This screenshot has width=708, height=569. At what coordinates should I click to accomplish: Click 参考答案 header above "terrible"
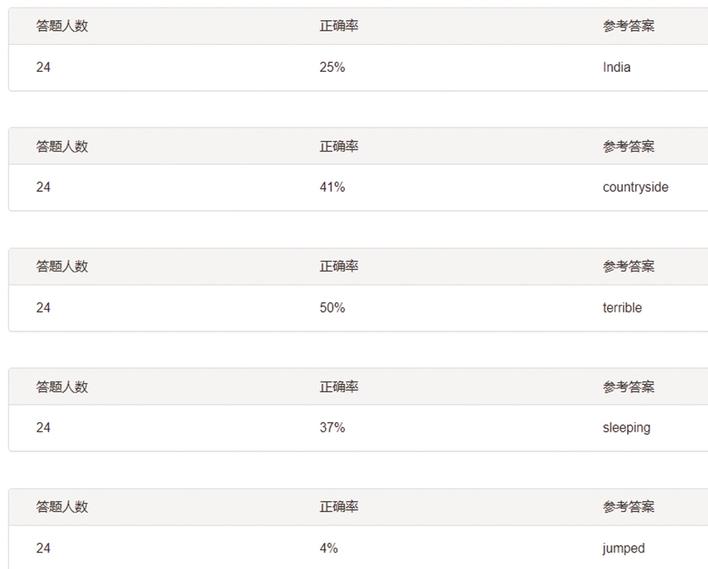coord(629,266)
